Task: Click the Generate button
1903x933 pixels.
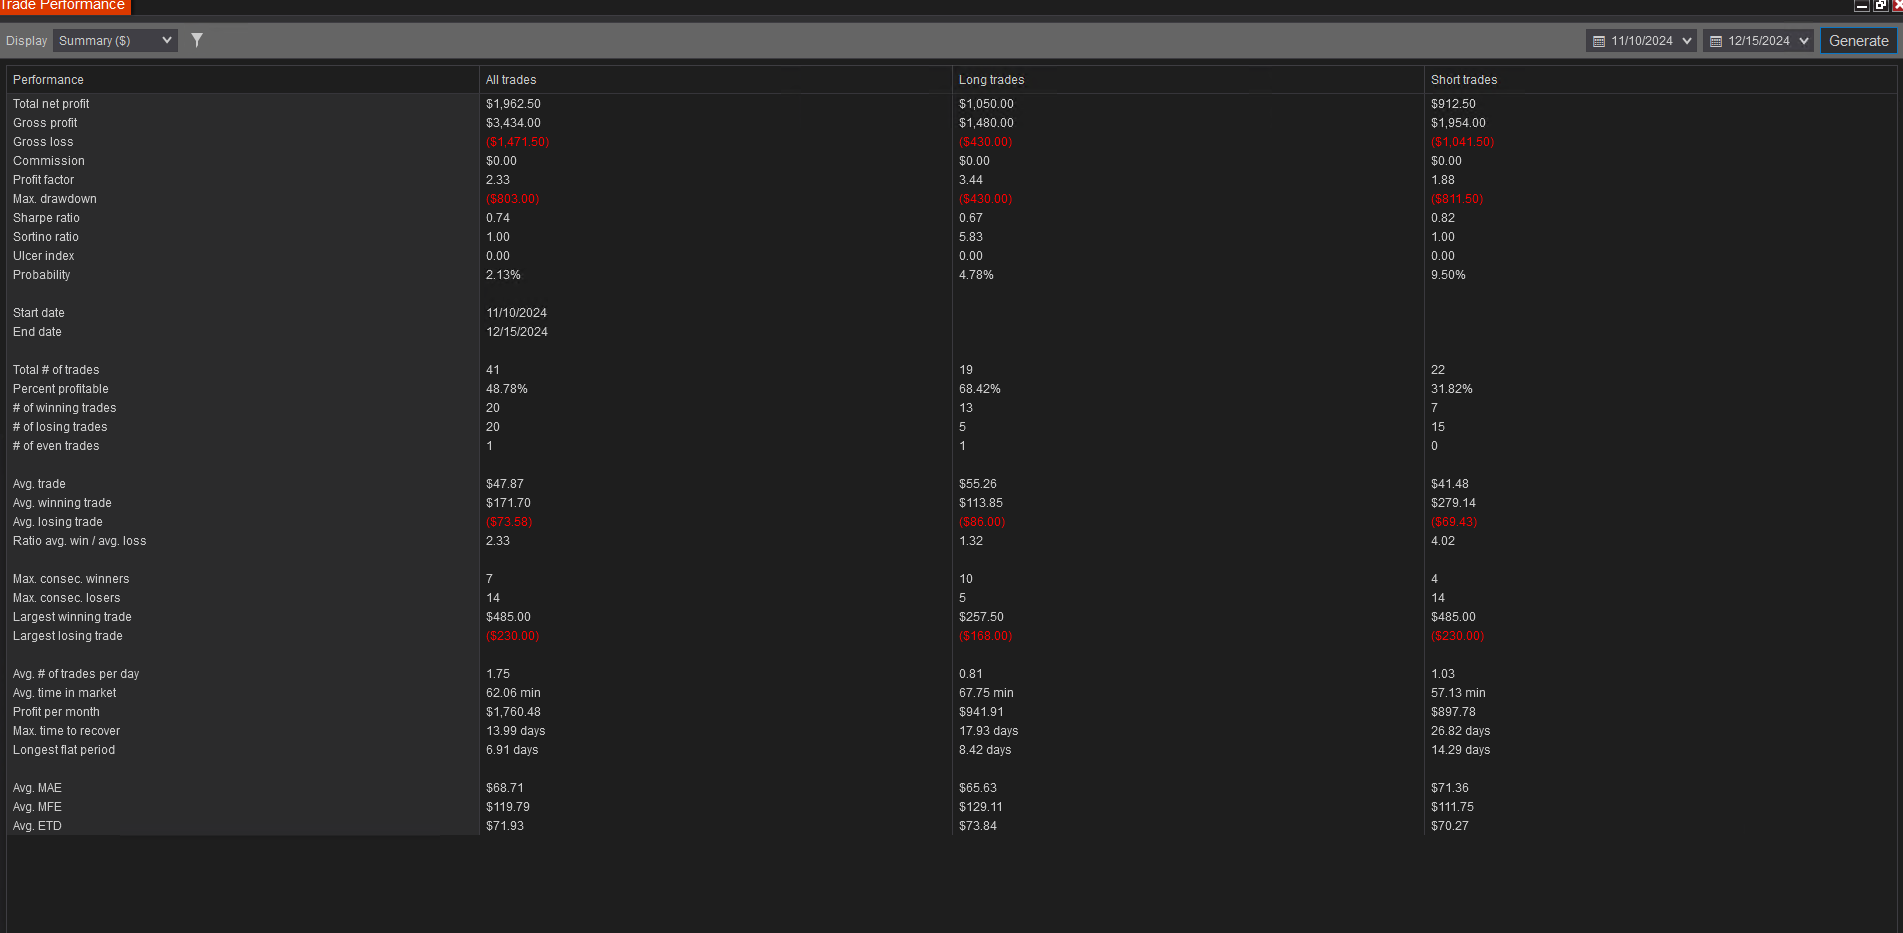Action: (x=1858, y=41)
